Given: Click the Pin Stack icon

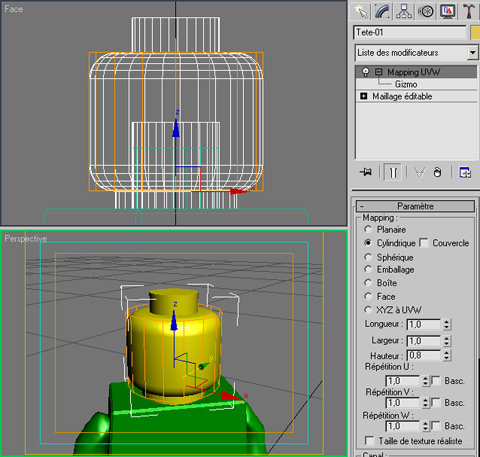Looking at the screenshot, I should coord(366,172).
